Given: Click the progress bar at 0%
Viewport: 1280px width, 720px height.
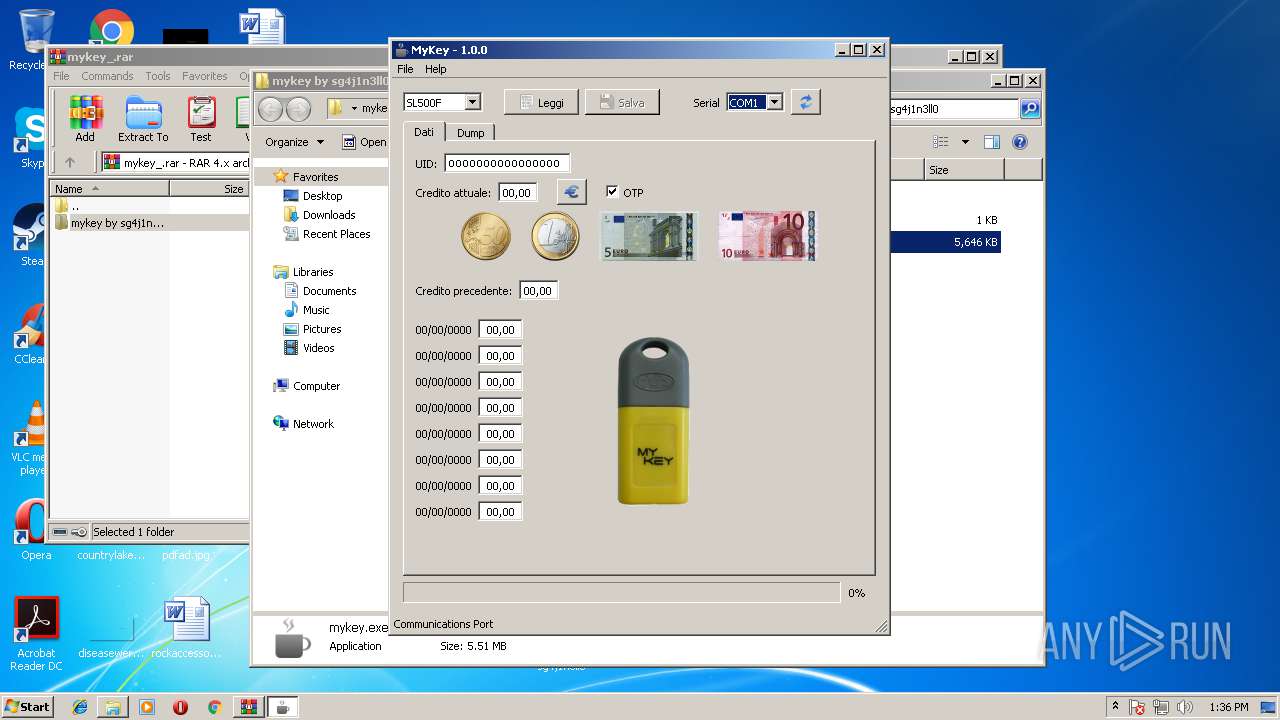Looking at the screenshot, I should tap(621, 593).
